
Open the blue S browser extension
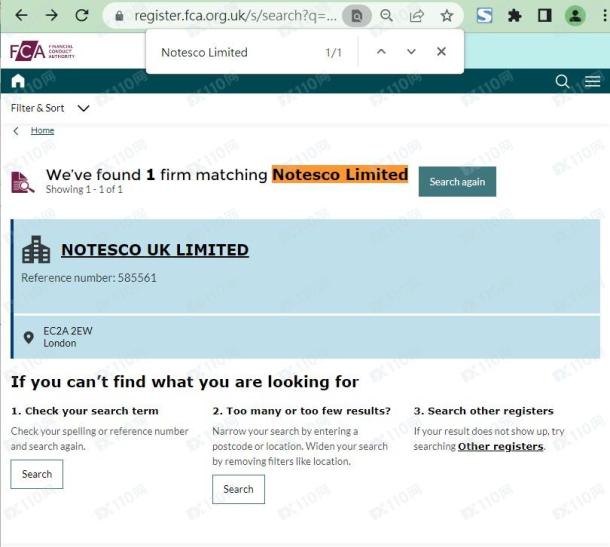484,16
